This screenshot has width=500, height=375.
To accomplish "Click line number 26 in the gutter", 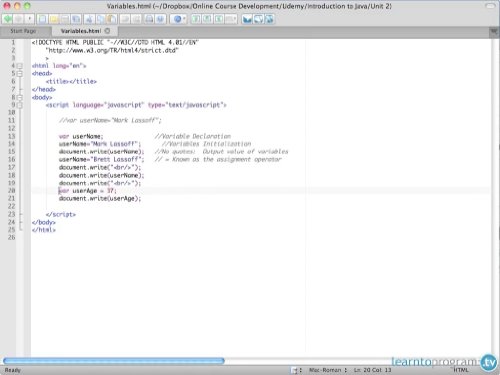I will 11,237.
